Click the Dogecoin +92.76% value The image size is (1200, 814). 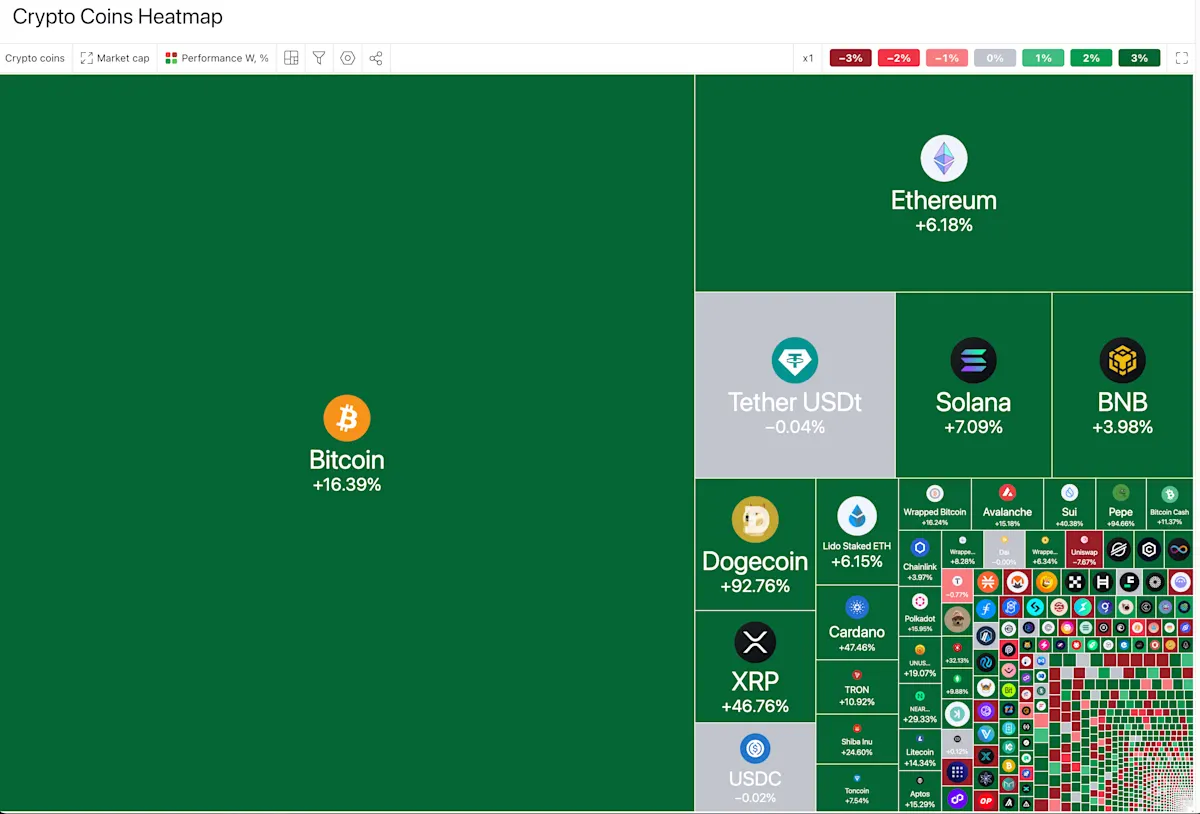point(755,587)
